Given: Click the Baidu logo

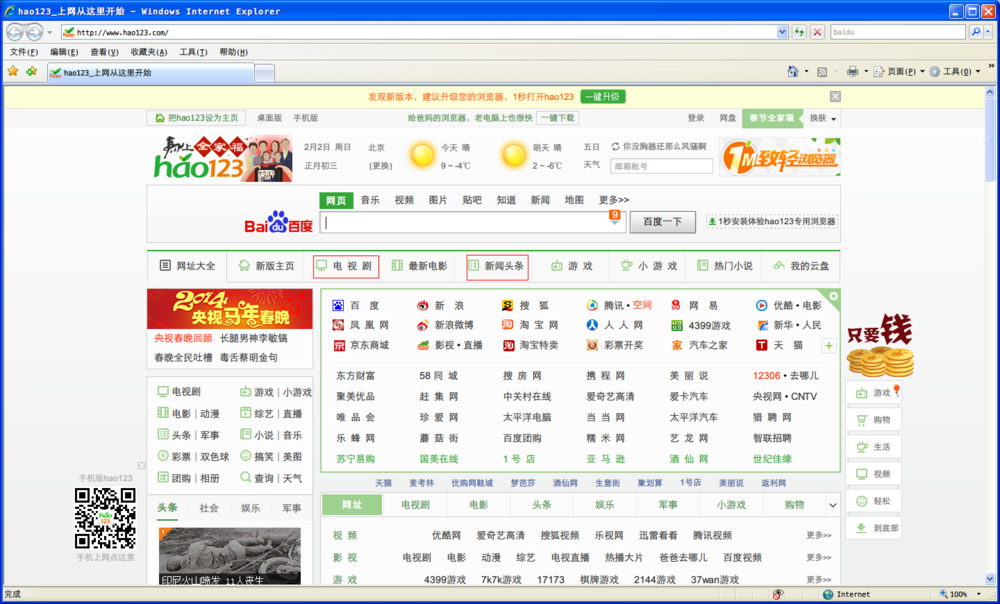Looking at the screenshot, I should point(279,221).
